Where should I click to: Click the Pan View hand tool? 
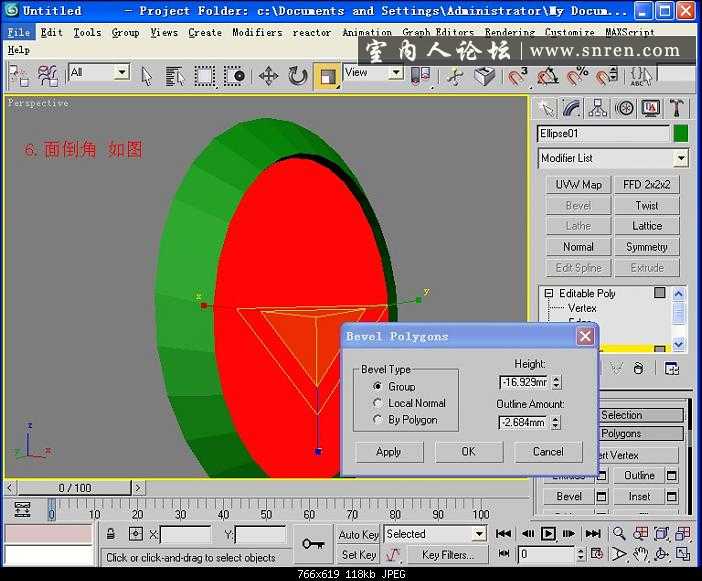[x=641, y=554]
